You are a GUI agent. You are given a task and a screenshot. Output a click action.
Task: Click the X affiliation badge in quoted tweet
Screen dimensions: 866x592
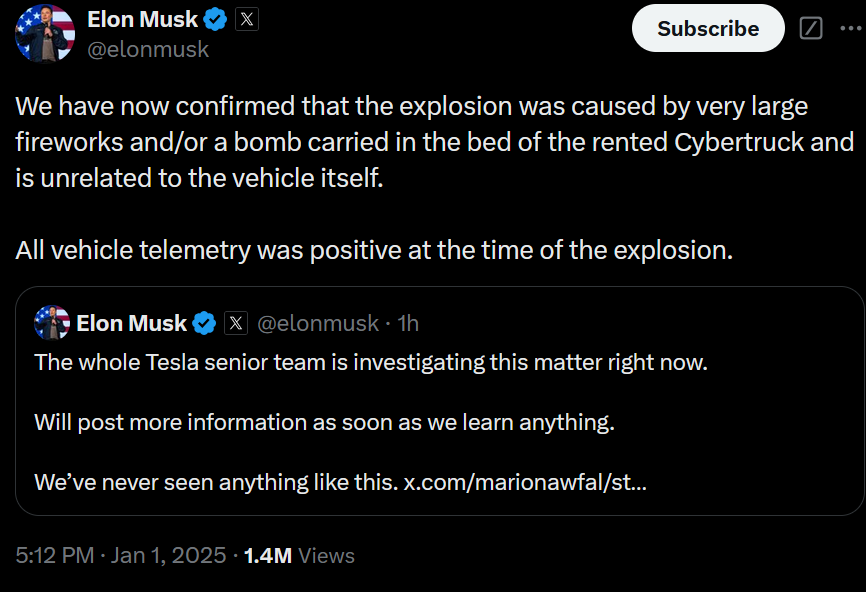(x=236, y=323)
